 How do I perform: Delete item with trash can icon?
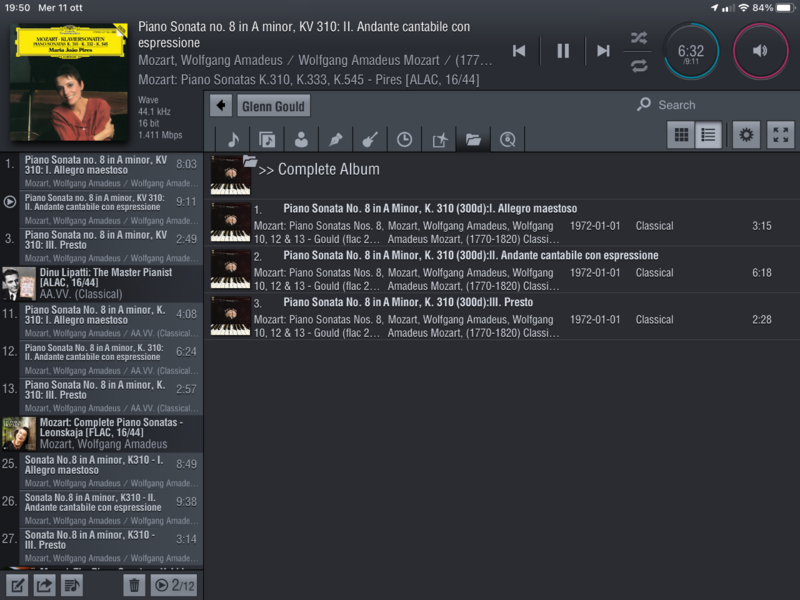tap(134, 585)
